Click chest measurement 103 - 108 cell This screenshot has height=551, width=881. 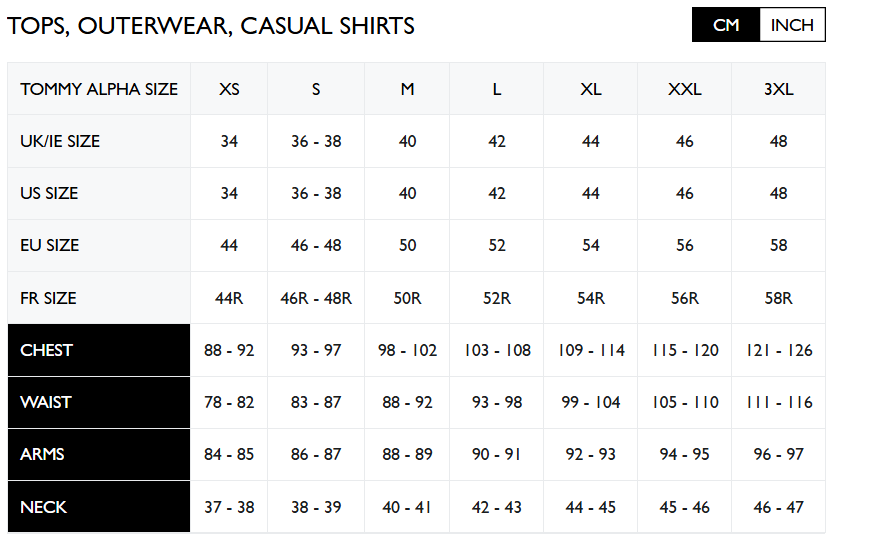(x=497, y=350)
